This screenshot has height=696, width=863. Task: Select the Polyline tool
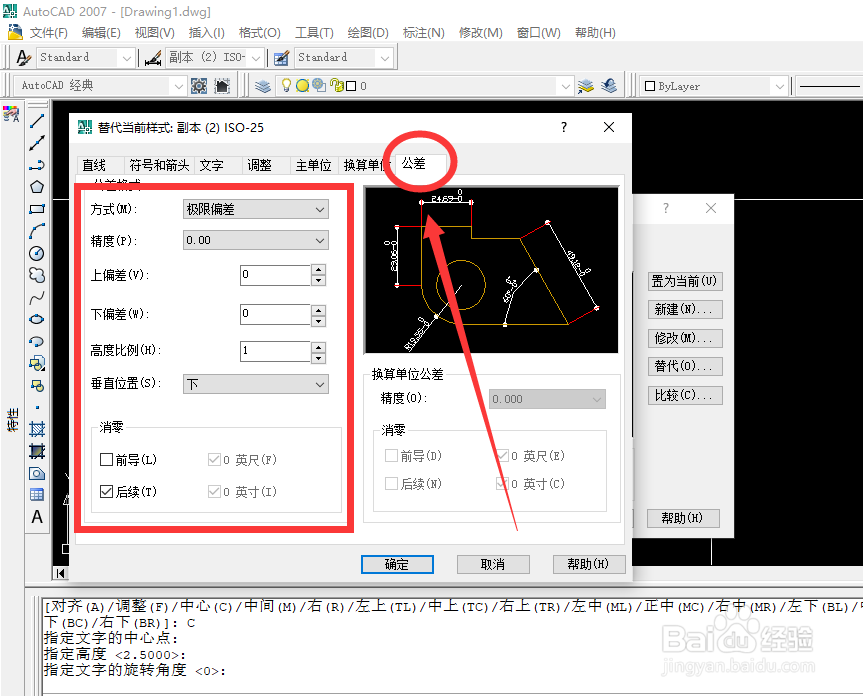coord(37,165)
